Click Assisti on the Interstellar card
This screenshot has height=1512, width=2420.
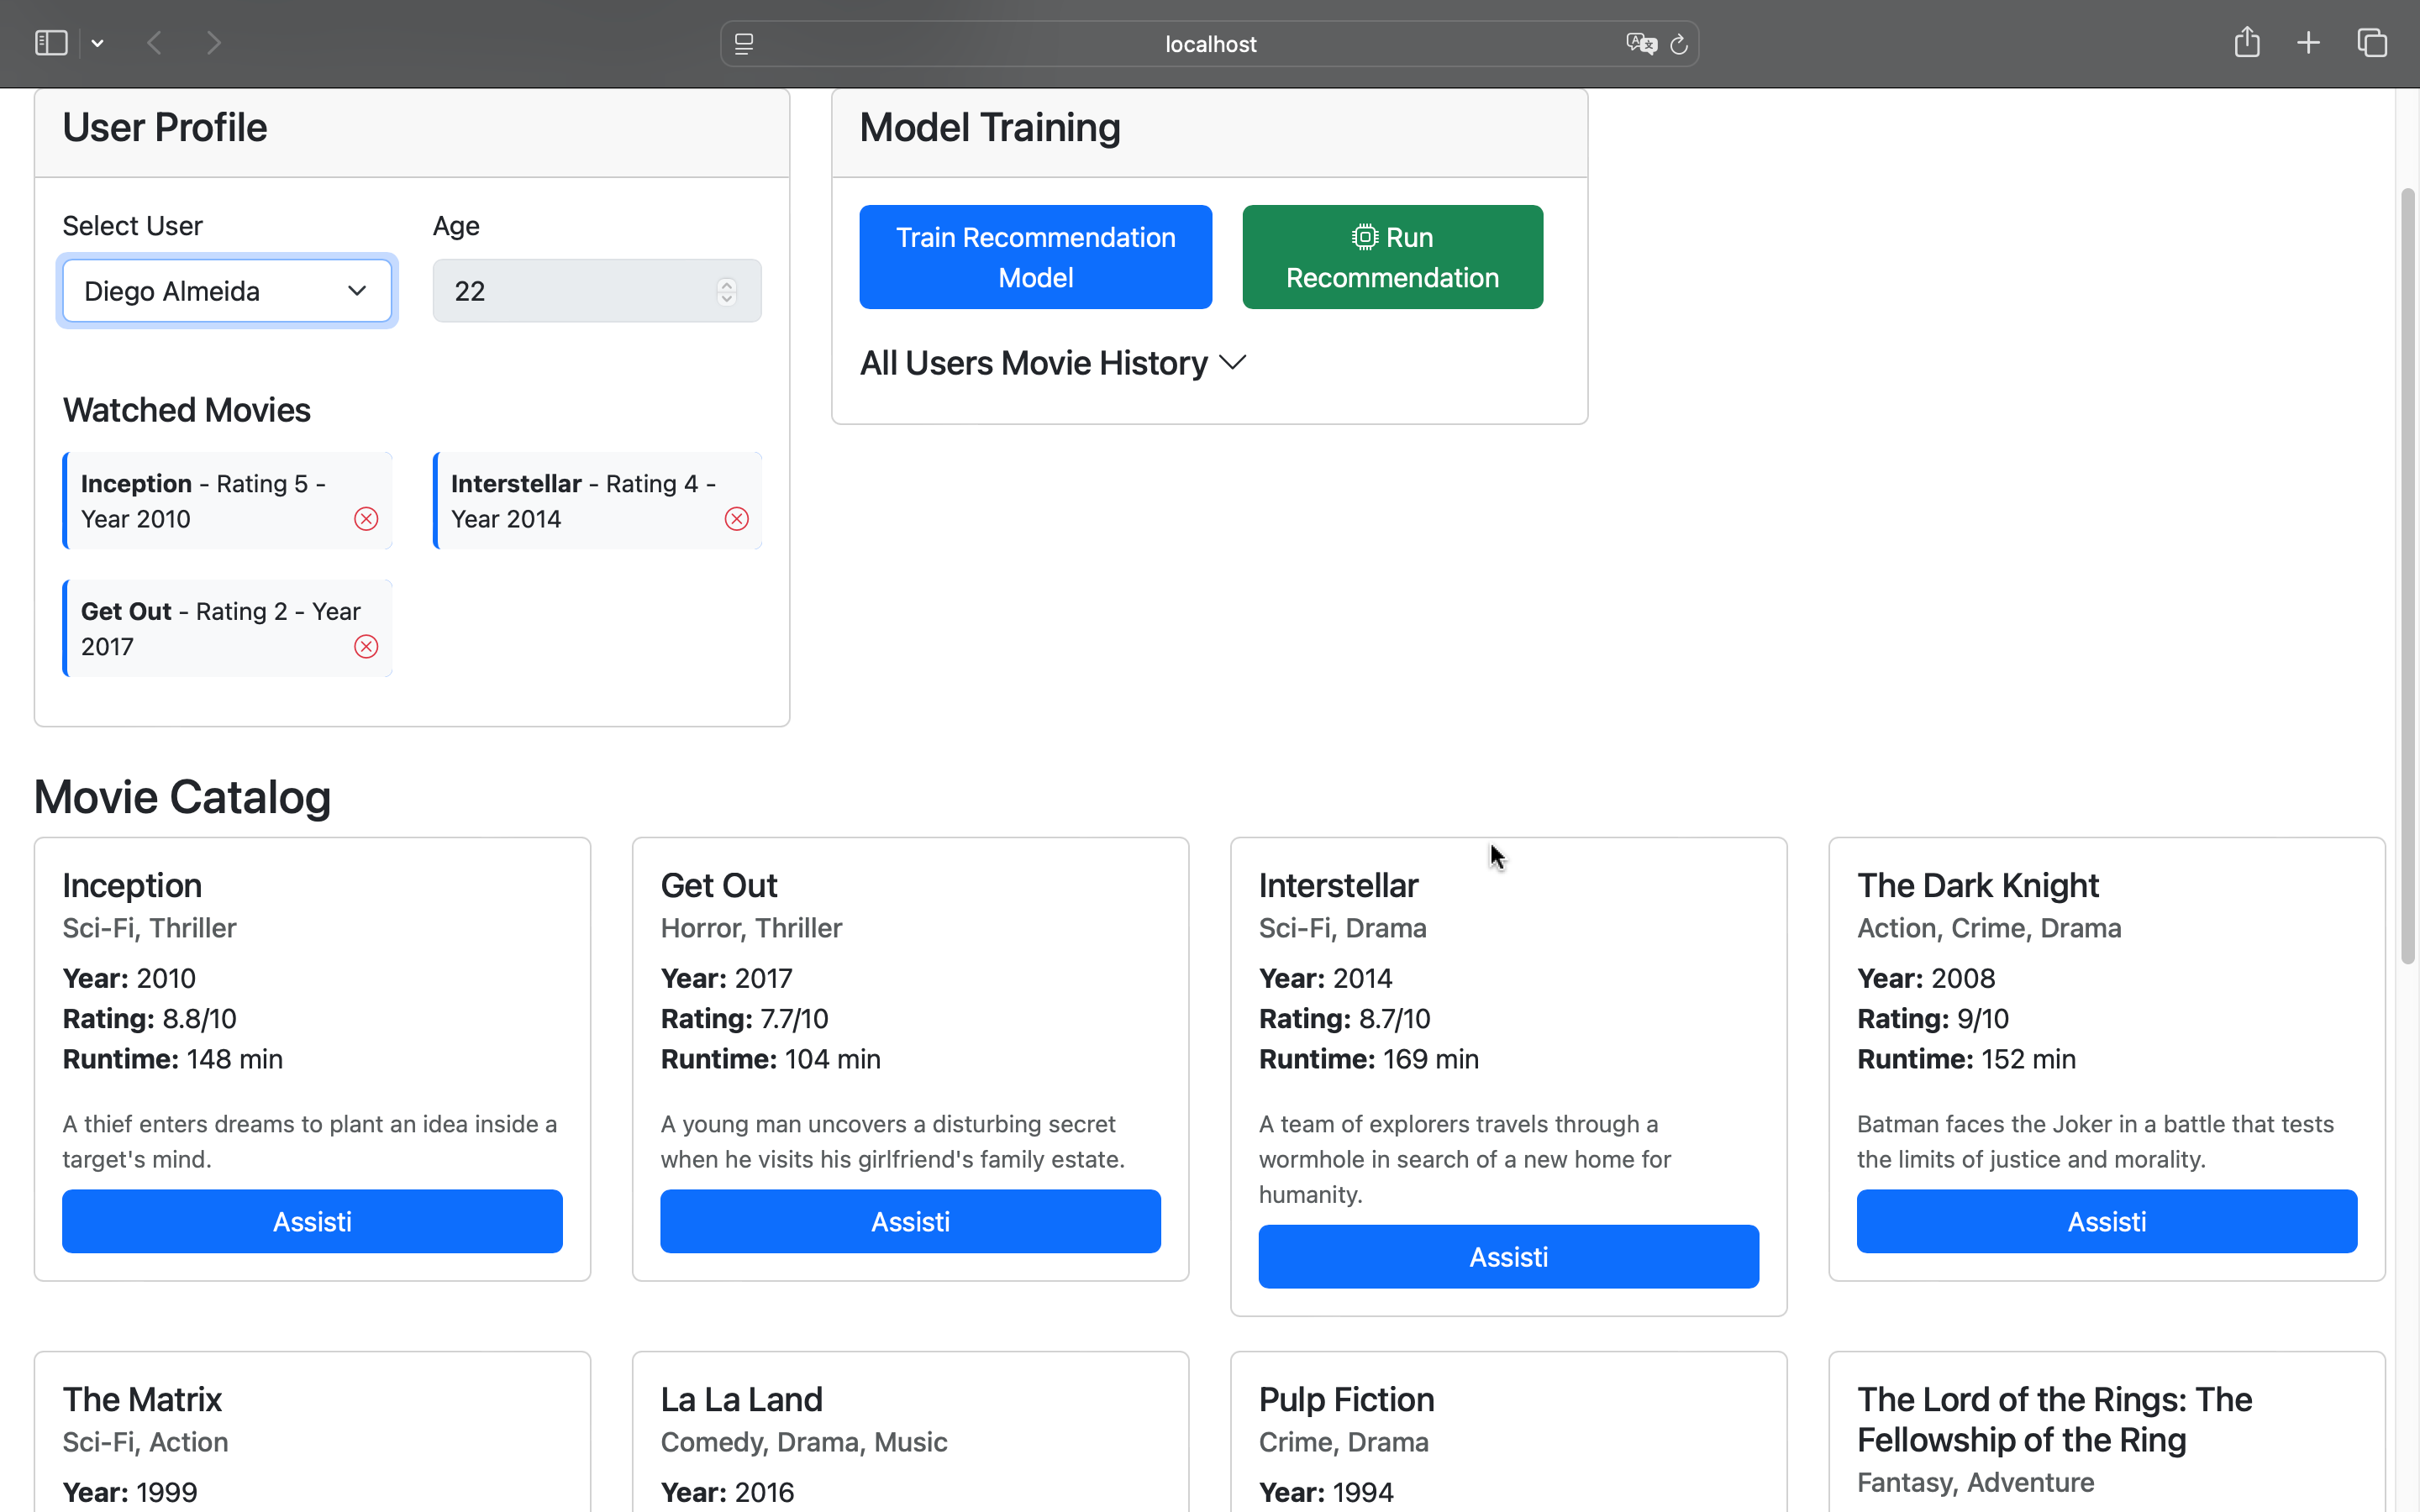pos(1509,1257)
